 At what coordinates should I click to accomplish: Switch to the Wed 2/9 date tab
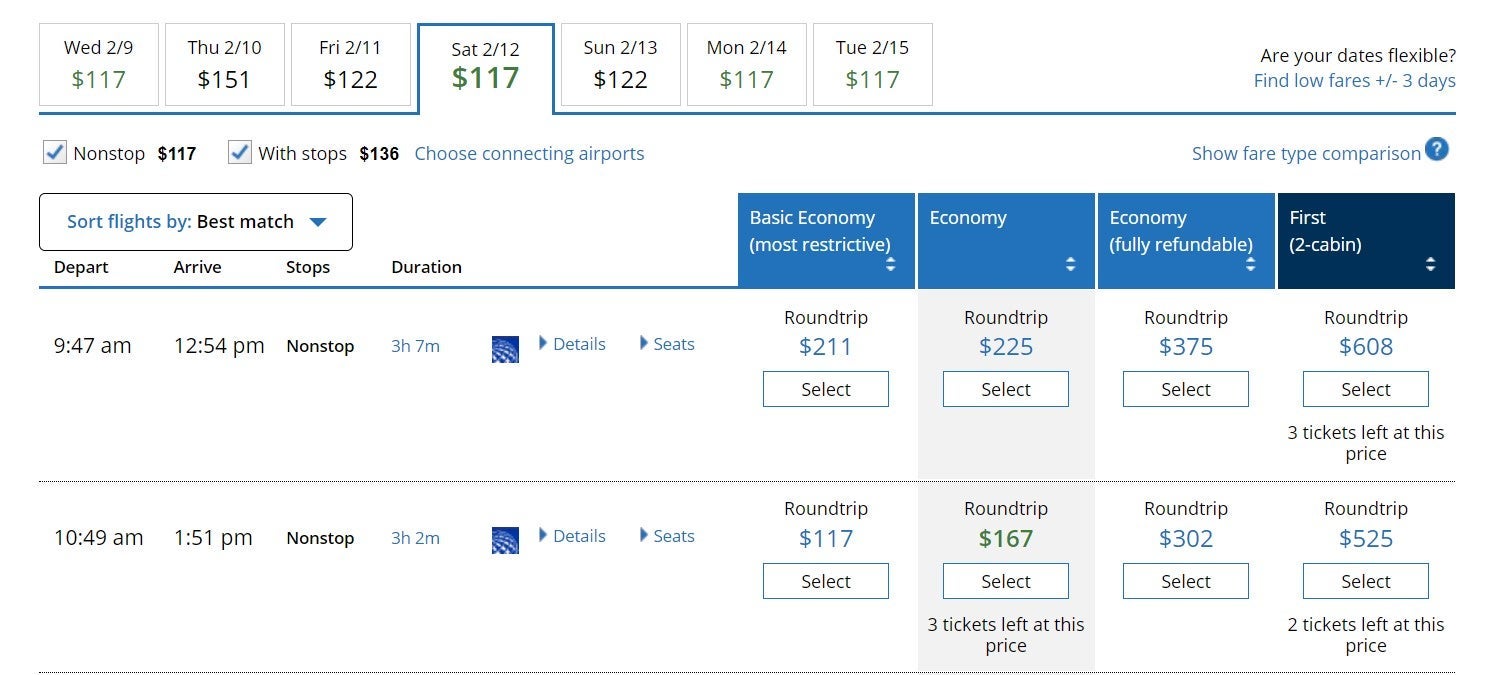(x=99, y=64)
